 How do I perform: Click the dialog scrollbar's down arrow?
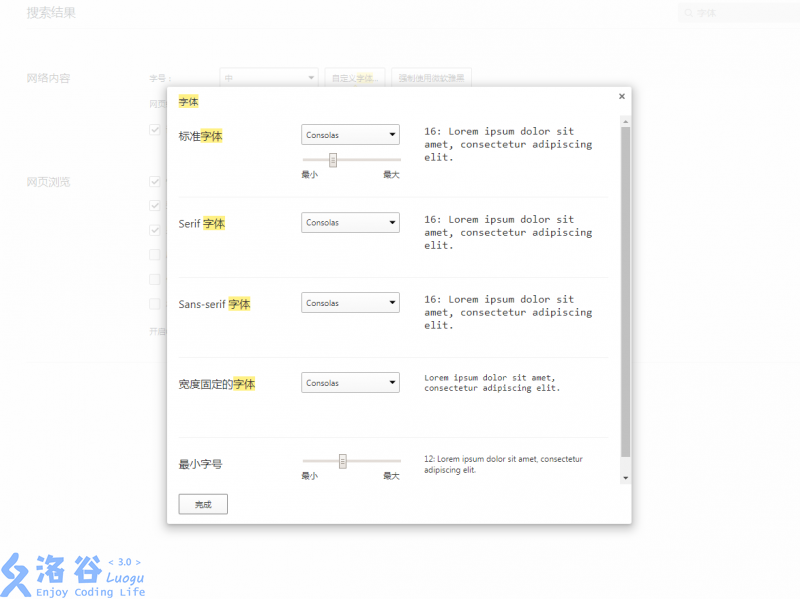point(626,478)
